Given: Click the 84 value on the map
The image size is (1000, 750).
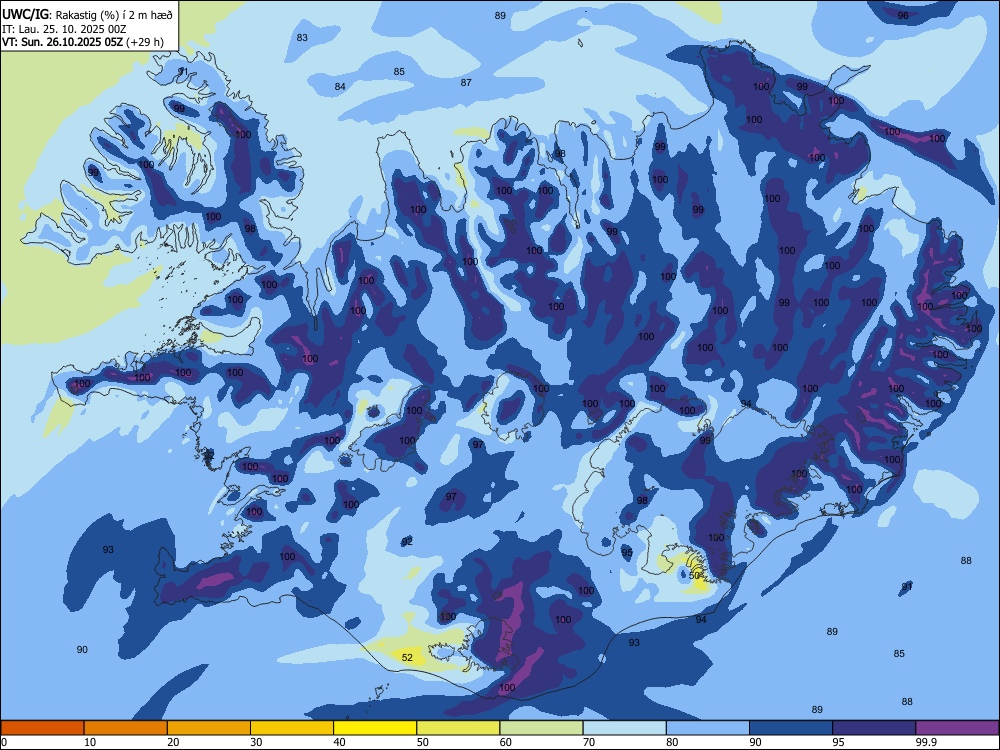Looking at the screenshot, I should click(x=341, y=87).
